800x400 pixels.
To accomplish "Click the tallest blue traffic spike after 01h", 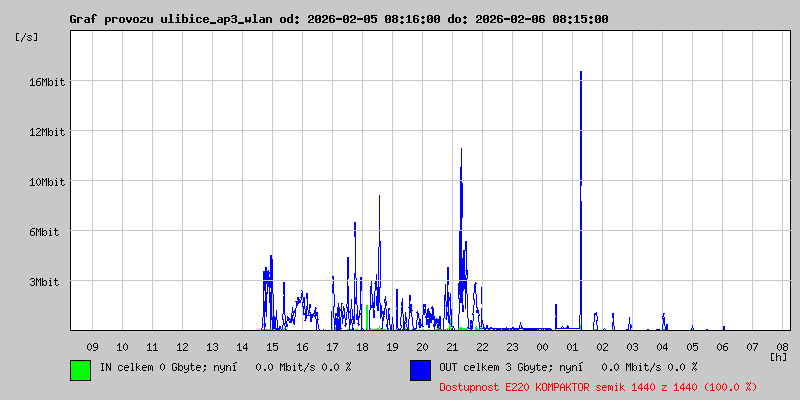I will click(581, 200).
